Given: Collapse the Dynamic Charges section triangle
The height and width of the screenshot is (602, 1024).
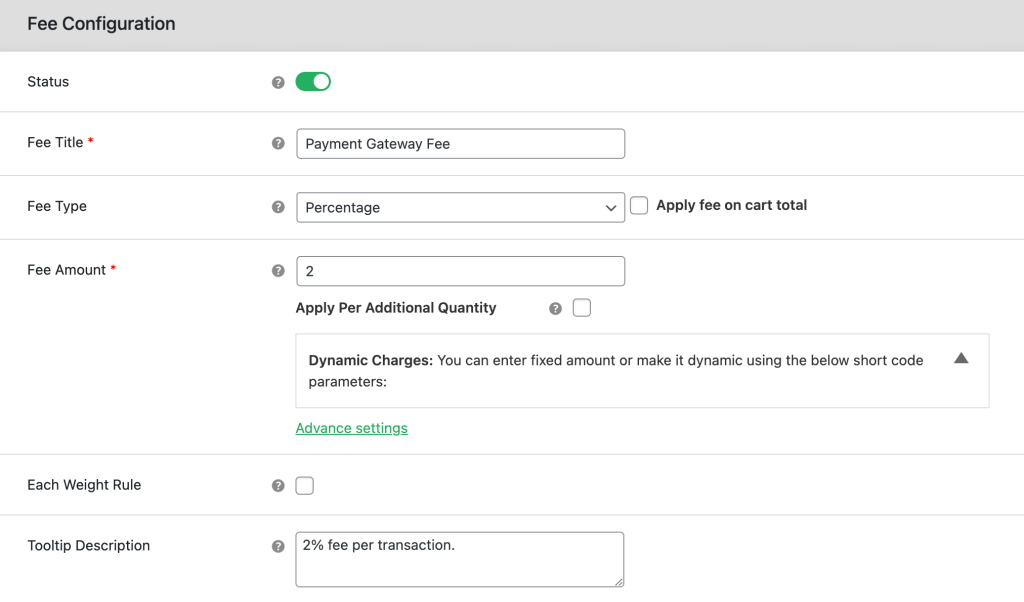Looking at the screenshot, I should coord(961,358).
